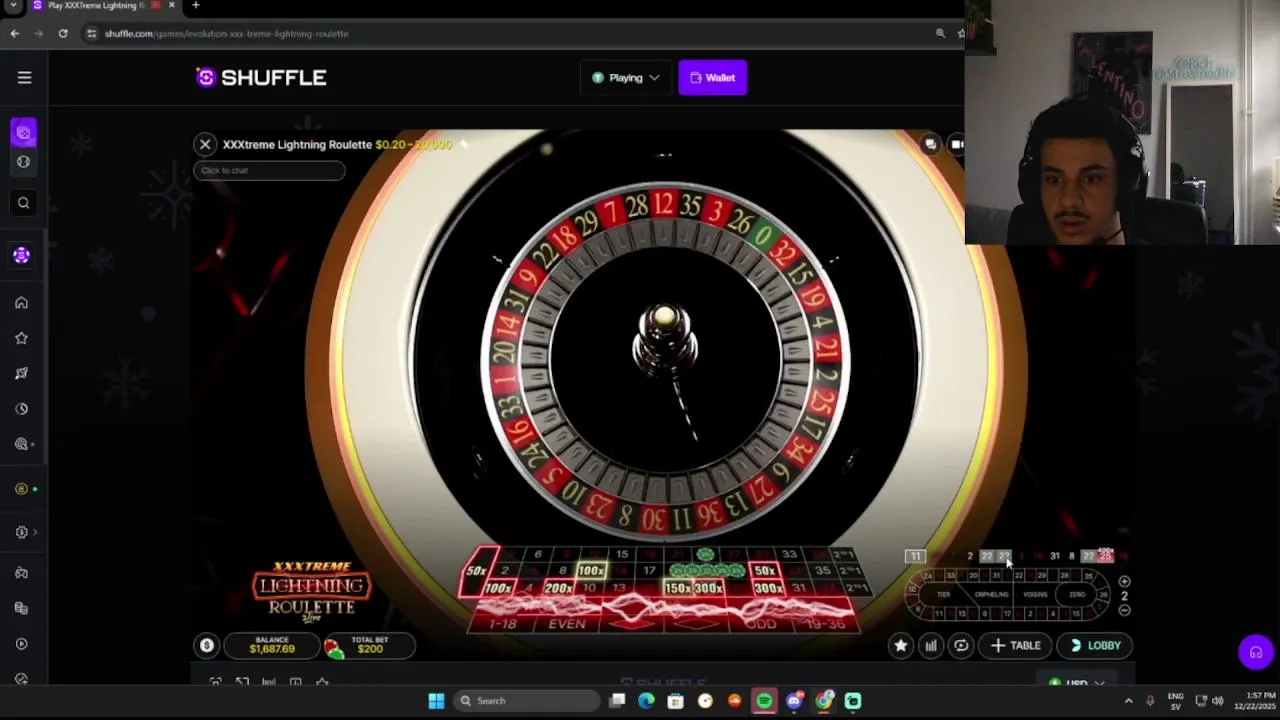Return to the LOBBY
The width and height of the screenshot is (1280, 720).
(1094, 646)
